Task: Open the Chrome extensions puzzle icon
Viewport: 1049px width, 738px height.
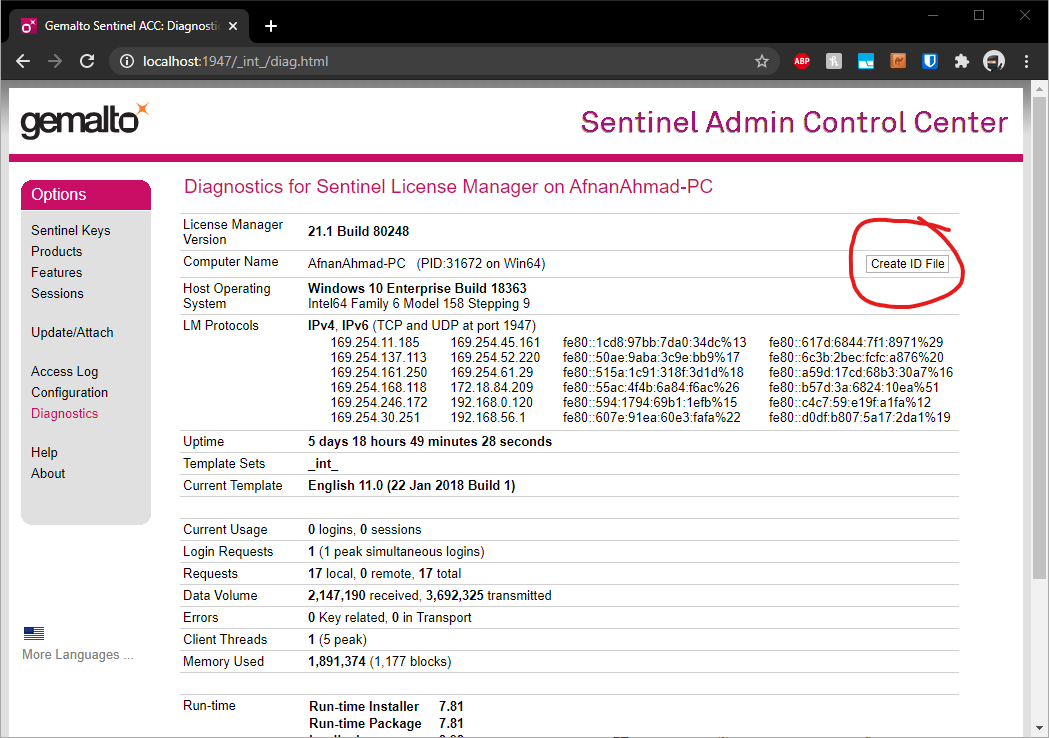Action: tap(962, 61)
